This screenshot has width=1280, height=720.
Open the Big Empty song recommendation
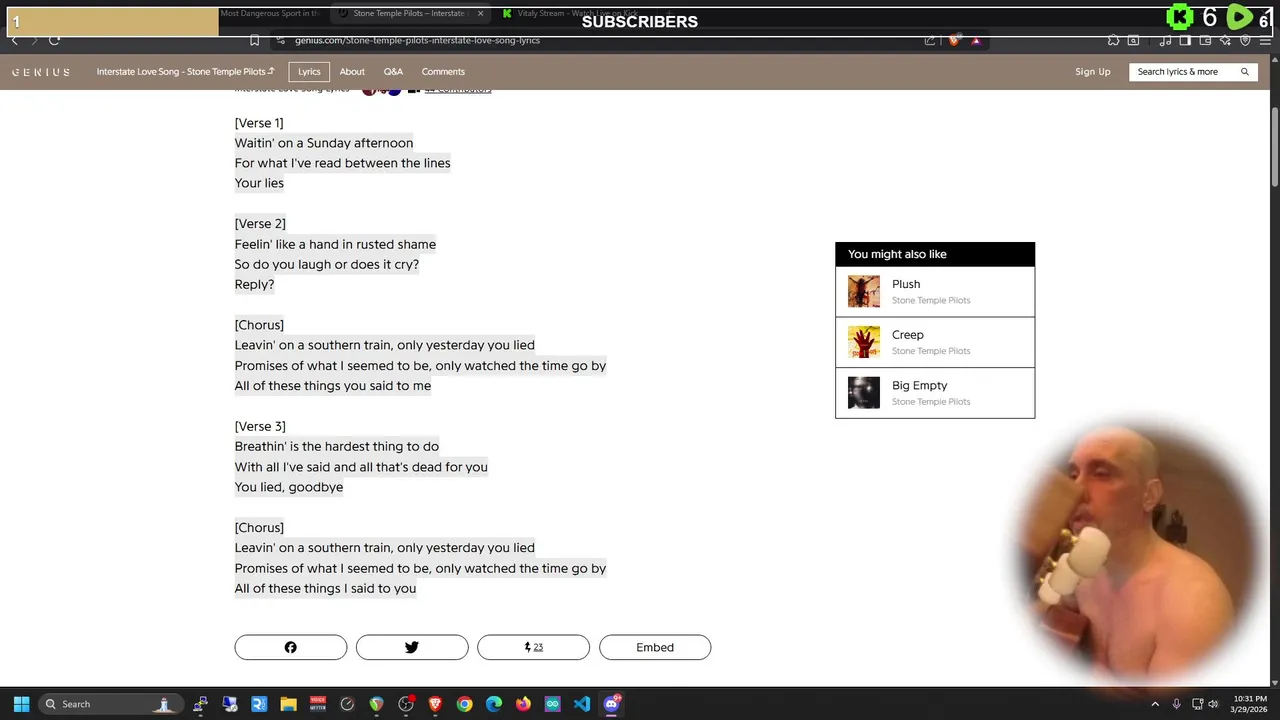point(935,393)
